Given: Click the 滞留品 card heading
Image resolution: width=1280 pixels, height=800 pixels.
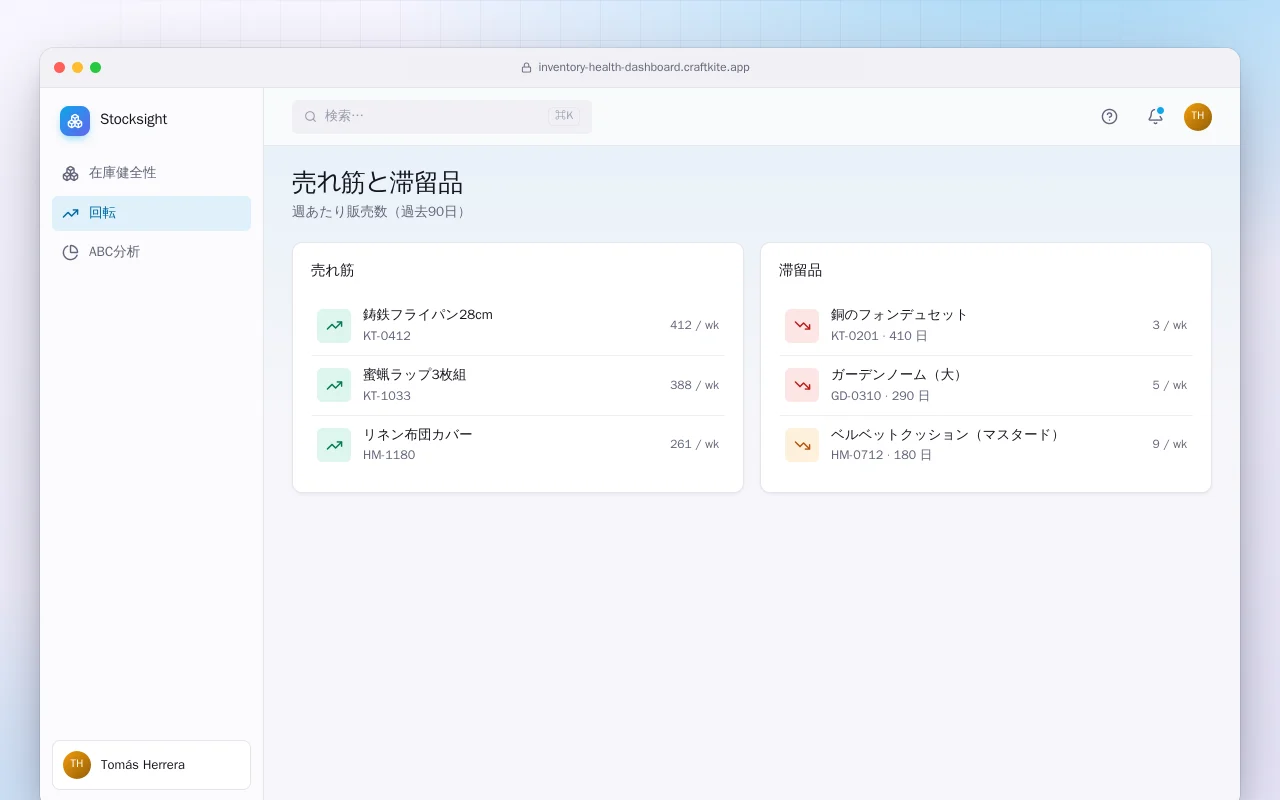Looking at the screenshot, I should pos(801,271).
